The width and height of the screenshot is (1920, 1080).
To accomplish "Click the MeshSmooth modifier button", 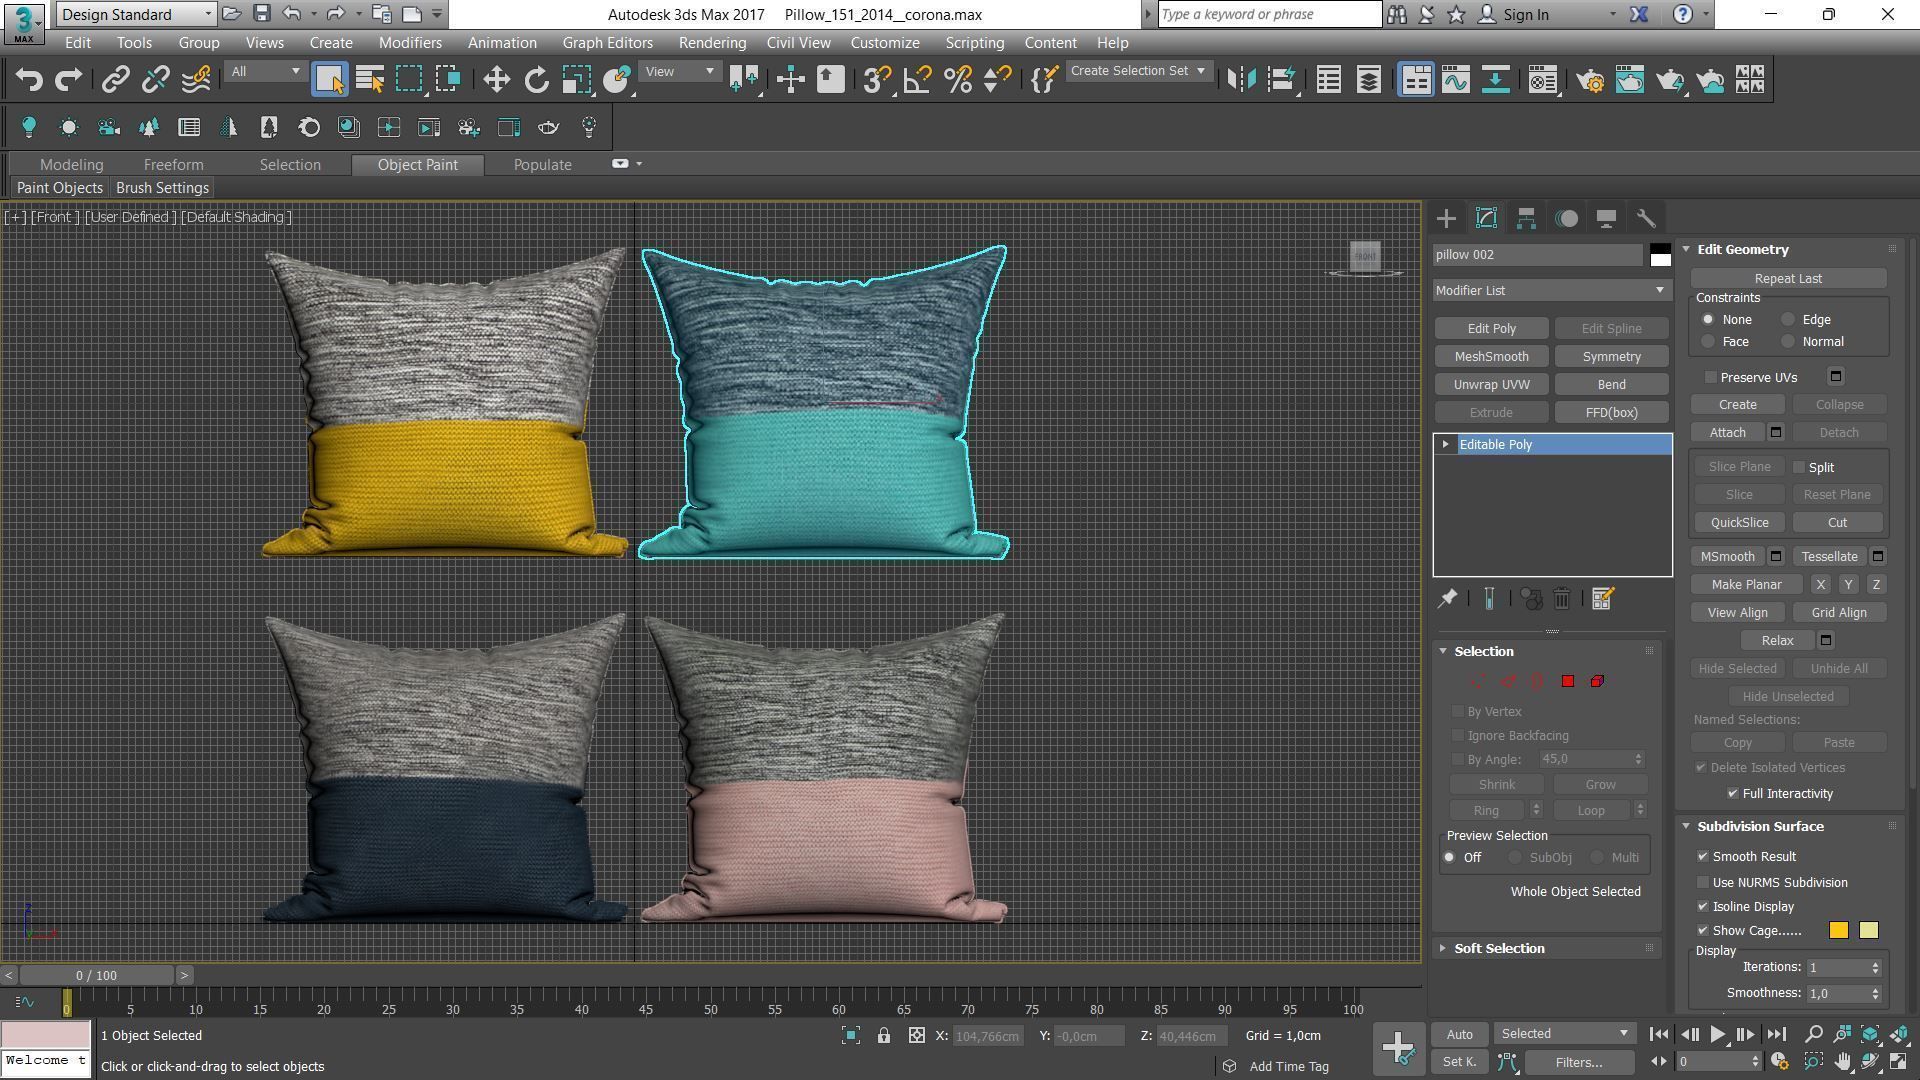I will point(1491,357).
